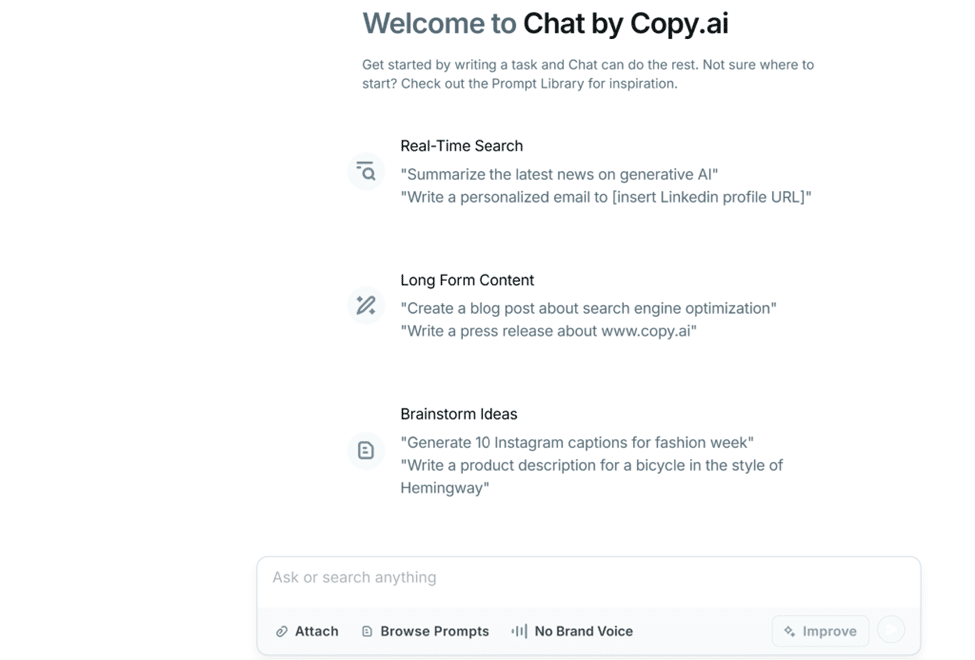Attach a file using the Attach button
The width and height of the screenshot is (975, 660).
(x=307, y=631)
